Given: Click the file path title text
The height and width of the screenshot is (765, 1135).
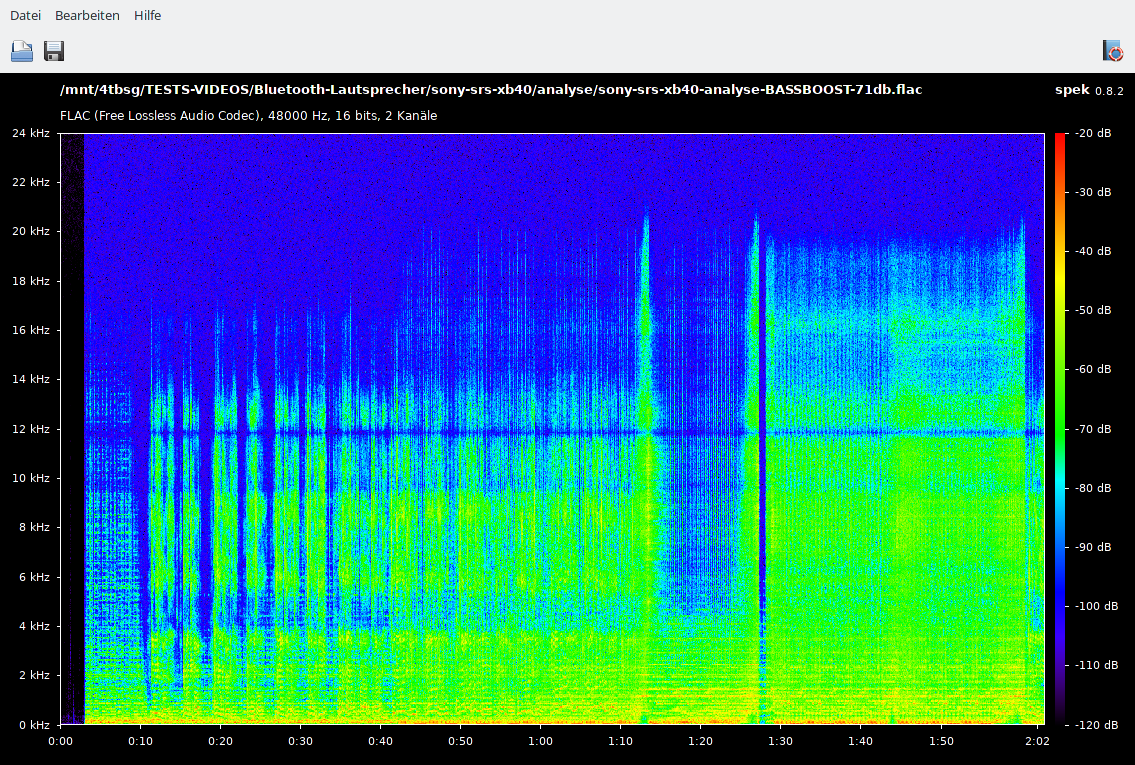Looking at the screenshot, I should (491, 90).
